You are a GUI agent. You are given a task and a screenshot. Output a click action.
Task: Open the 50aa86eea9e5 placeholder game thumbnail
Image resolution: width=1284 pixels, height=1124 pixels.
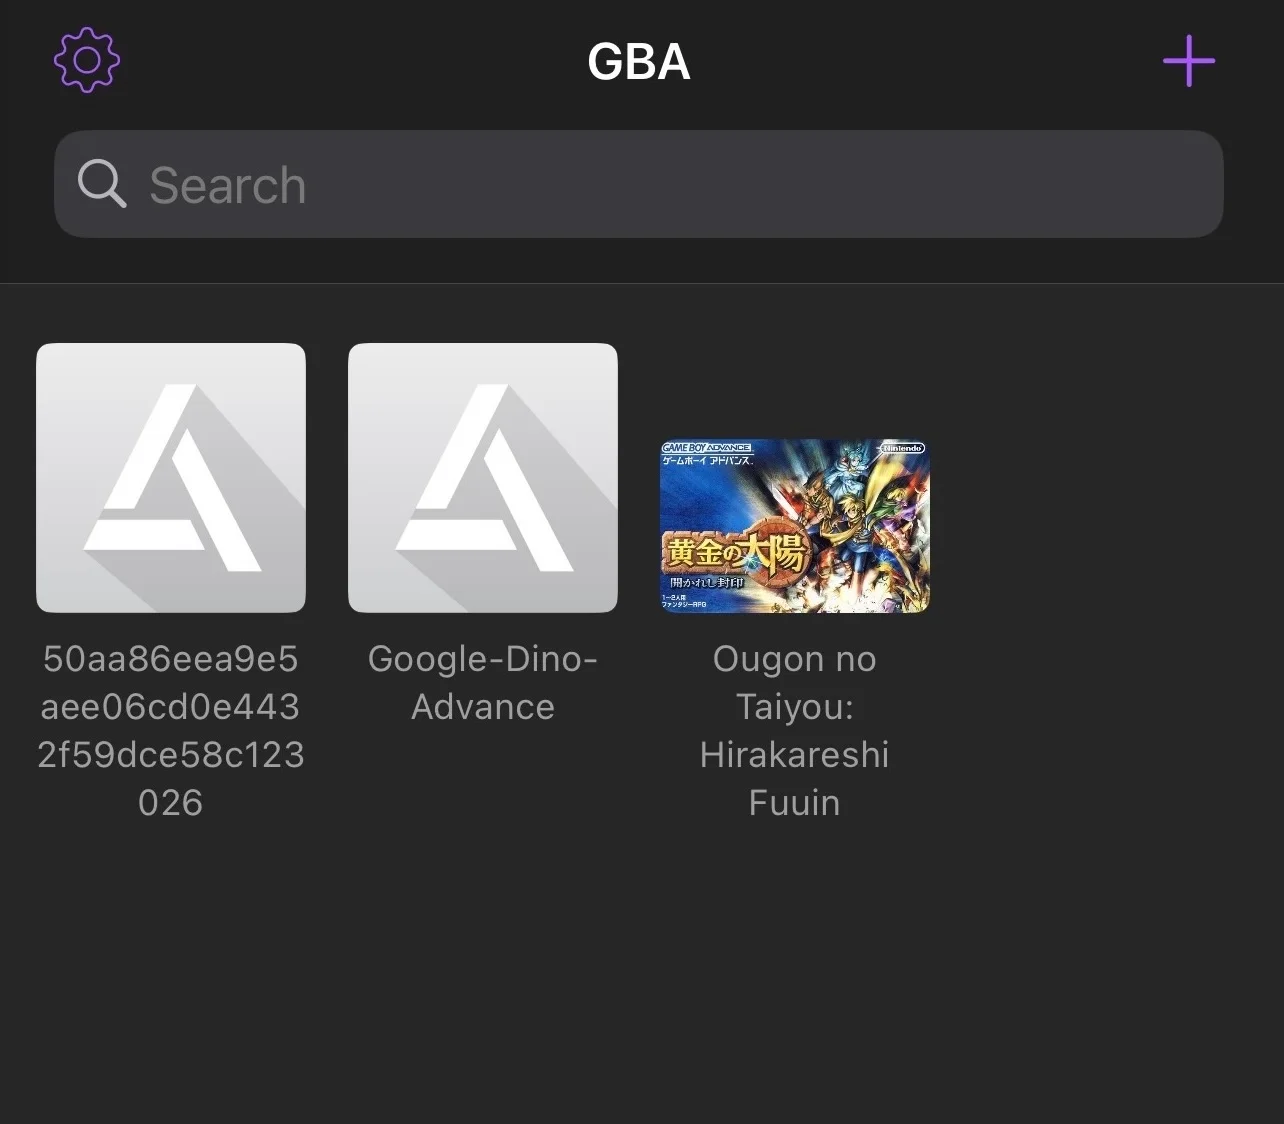(x=171, y=478)
